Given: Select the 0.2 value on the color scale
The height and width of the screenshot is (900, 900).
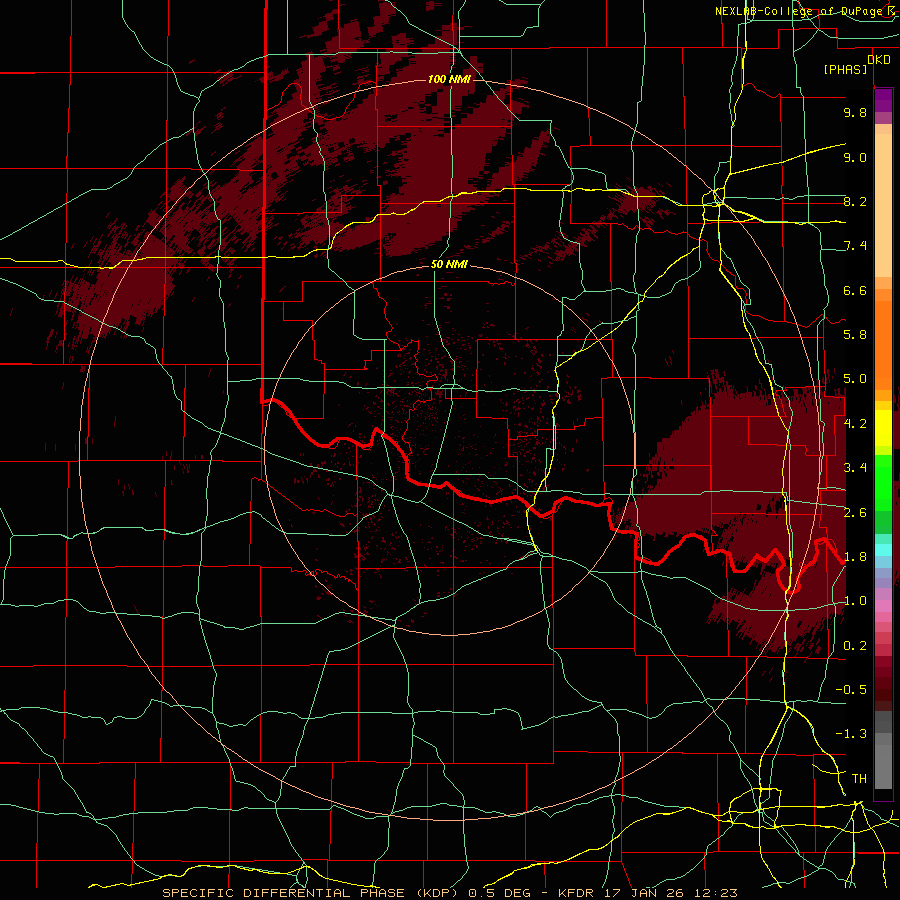Looking at the screenshot, I should tap(855, 645).
